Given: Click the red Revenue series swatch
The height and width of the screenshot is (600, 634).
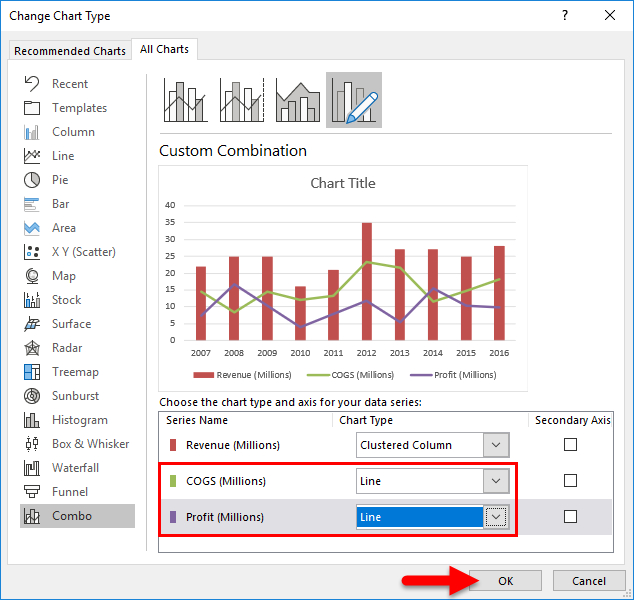Looking at the screenshot, I should click(173, 445).
